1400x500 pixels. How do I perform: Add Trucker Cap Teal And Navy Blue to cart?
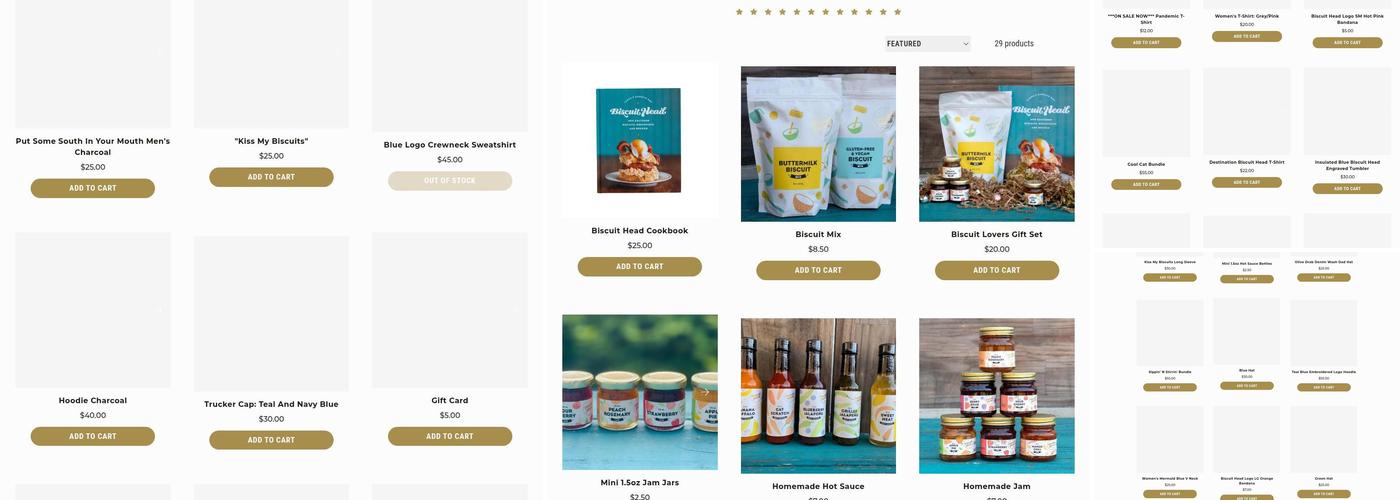271,440
